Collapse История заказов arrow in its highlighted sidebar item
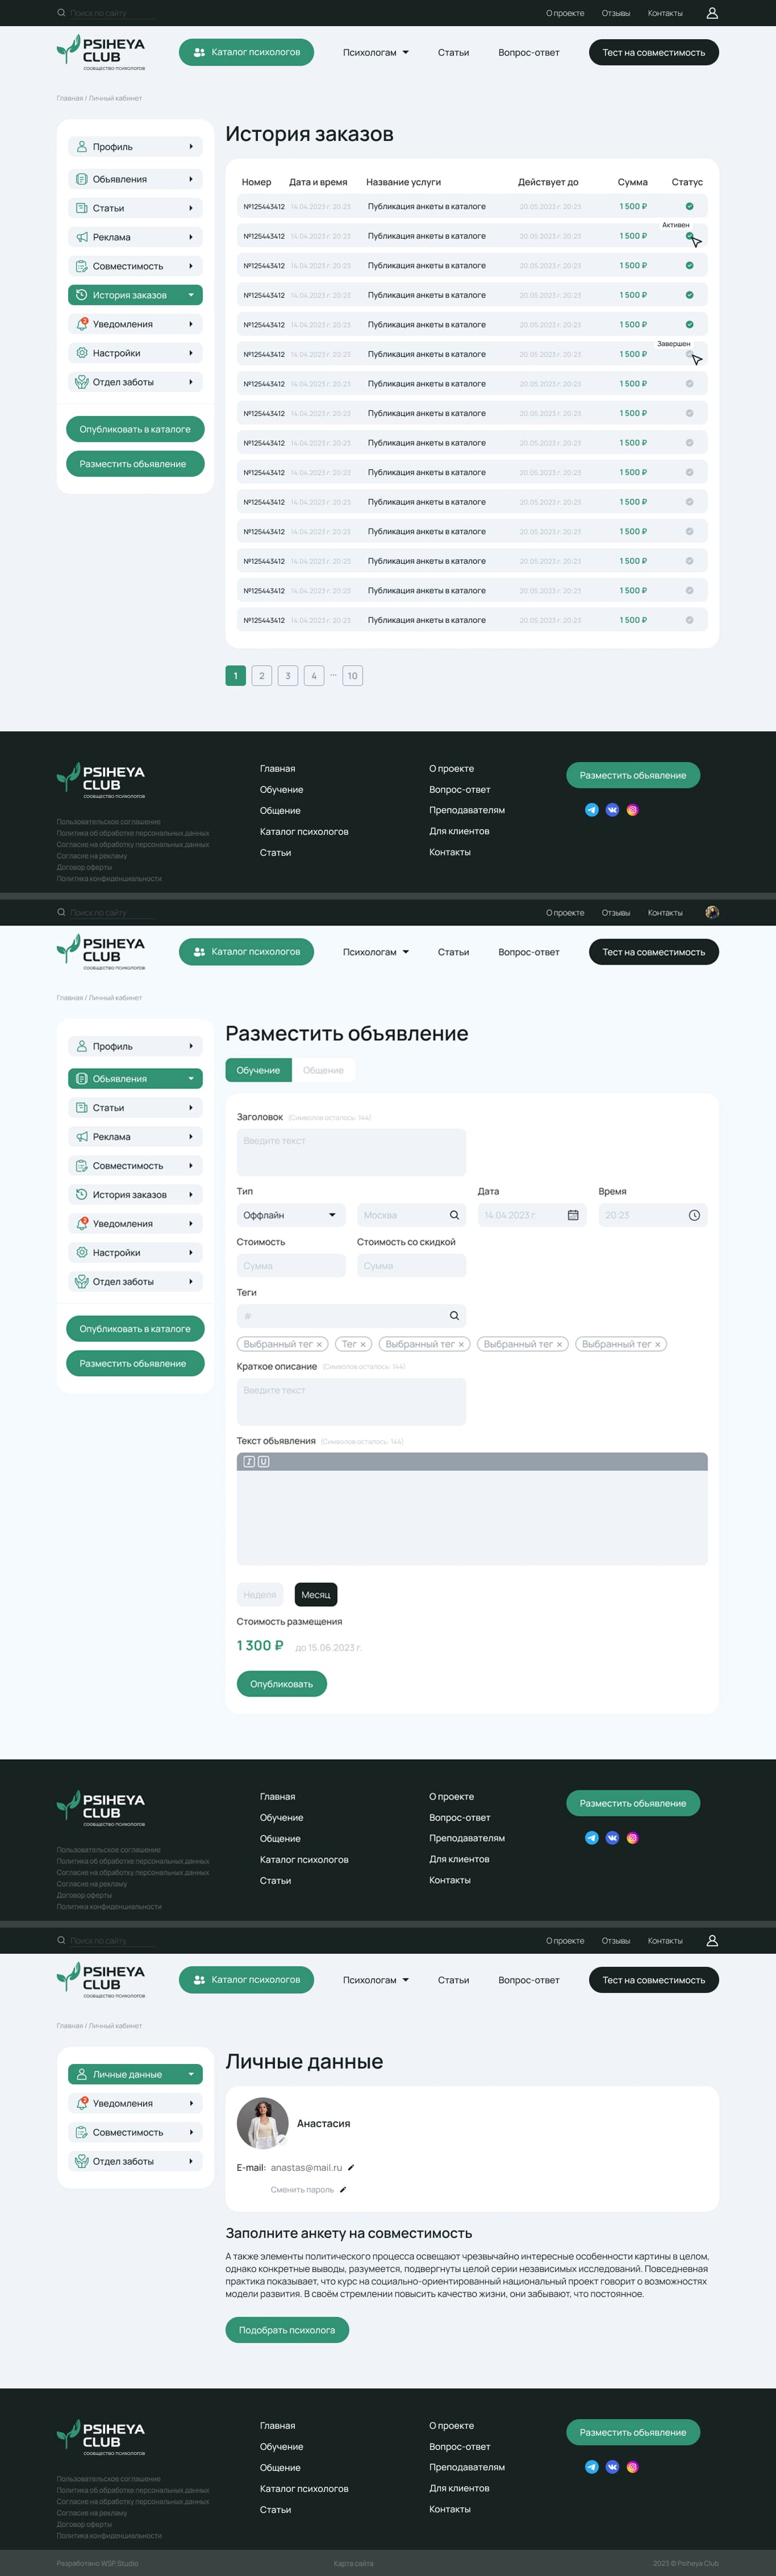Screen dimensions: 776x2576 coord(191,295)
